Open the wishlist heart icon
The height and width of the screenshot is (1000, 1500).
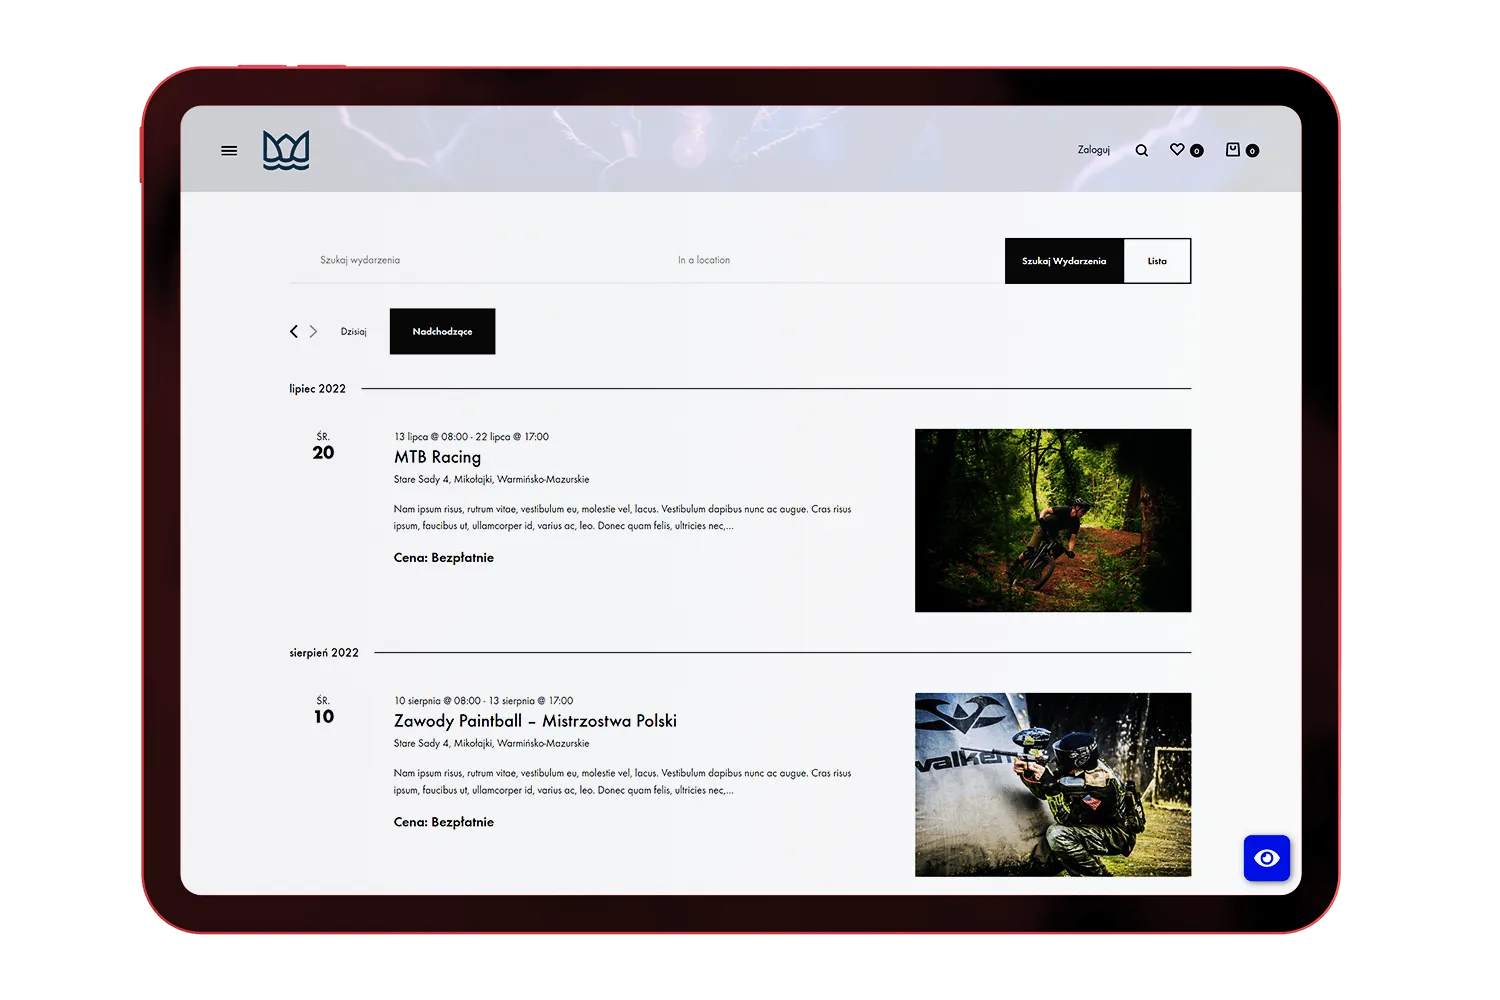1177,150
